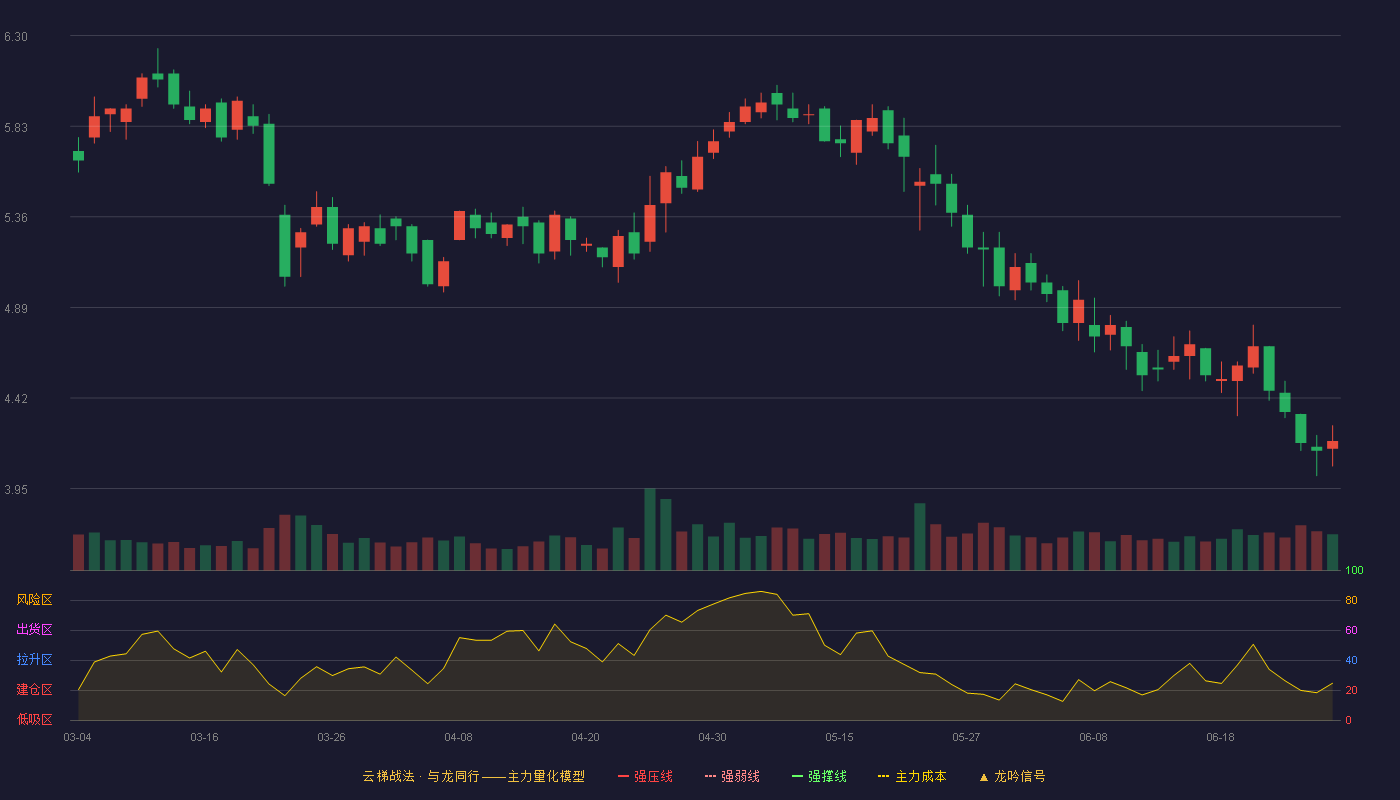
Task: Select the 低吸区 zone label
Action: click(35, 719)
